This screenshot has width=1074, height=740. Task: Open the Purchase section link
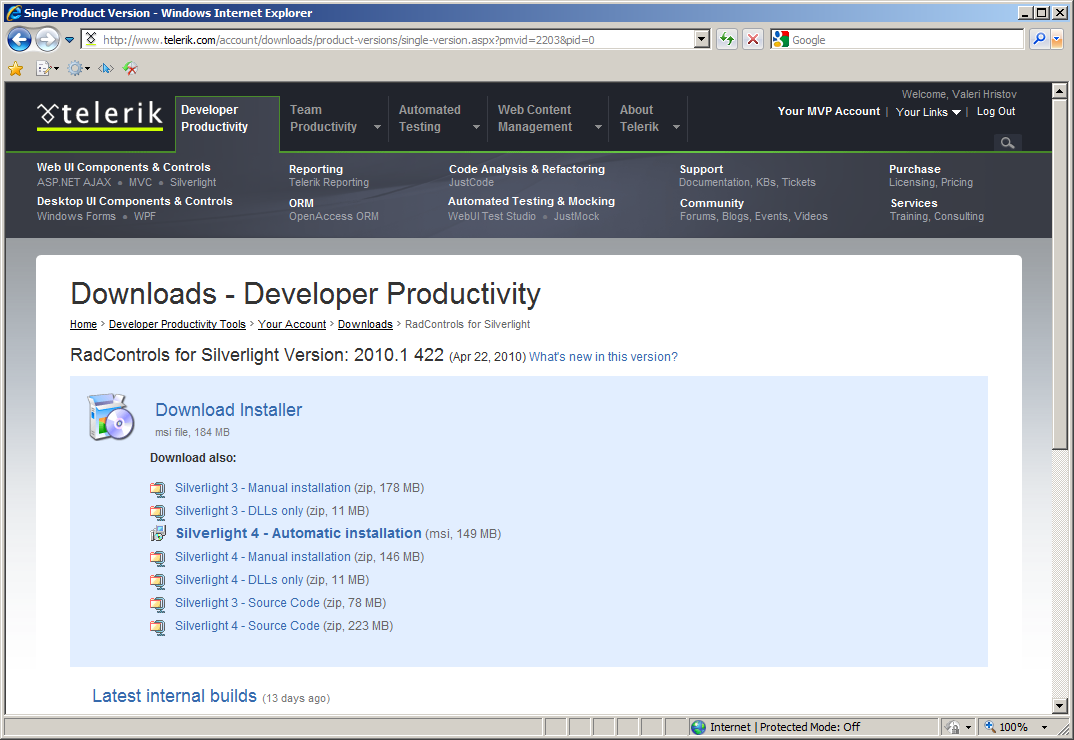[x=914, y=169]
